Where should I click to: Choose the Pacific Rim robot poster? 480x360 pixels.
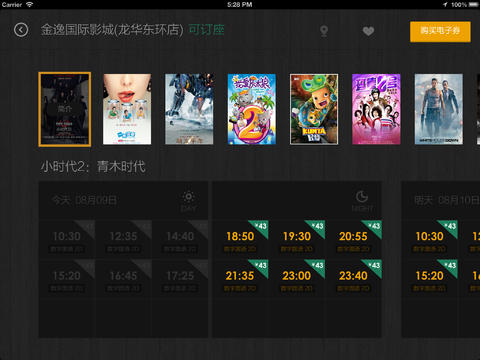click(189, 109)
